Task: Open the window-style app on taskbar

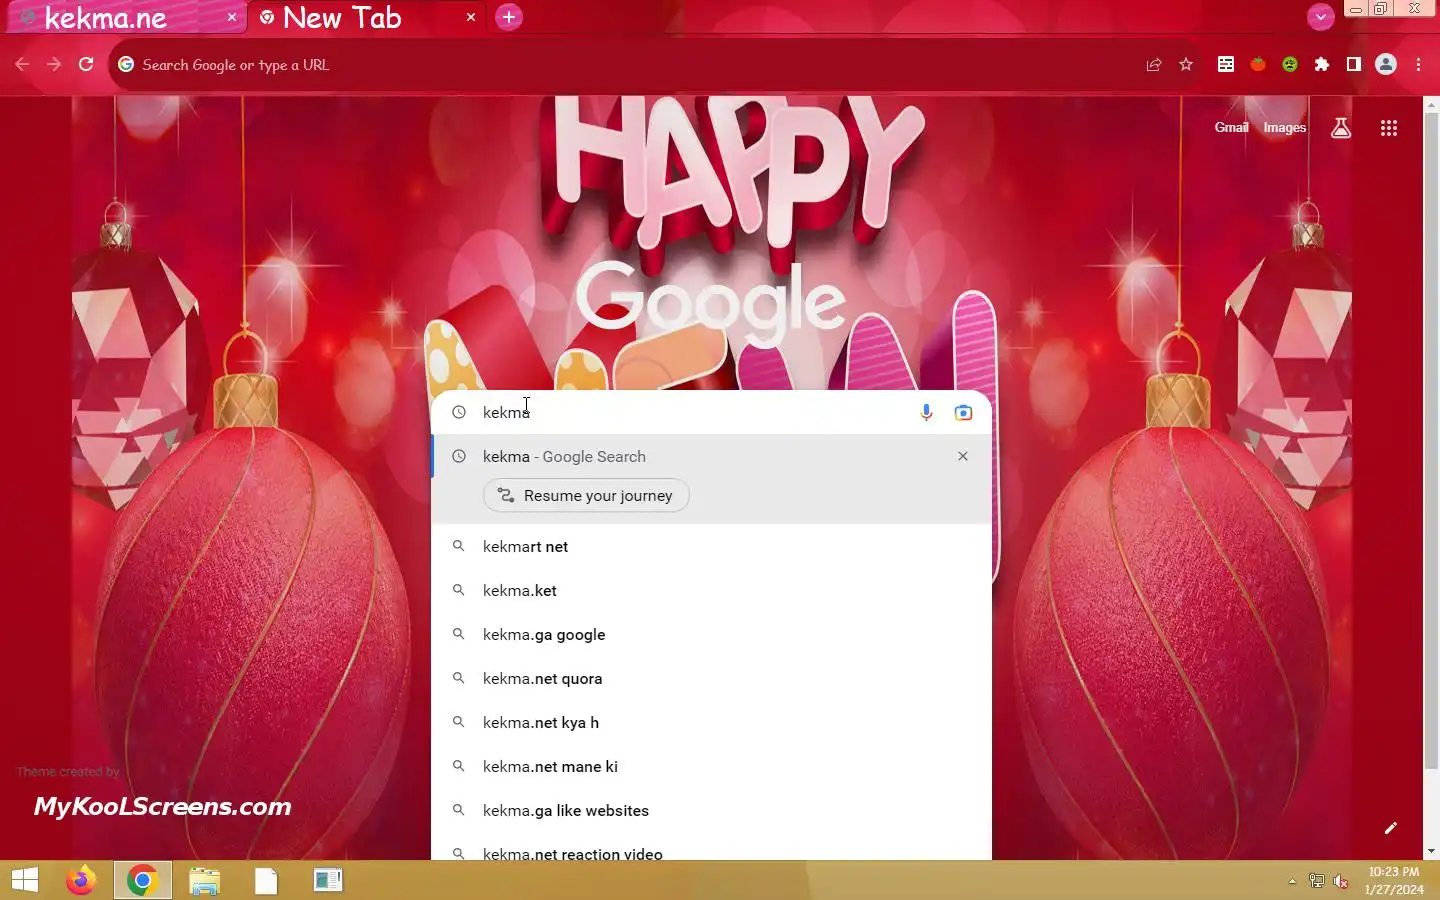Action: (327, 880)
